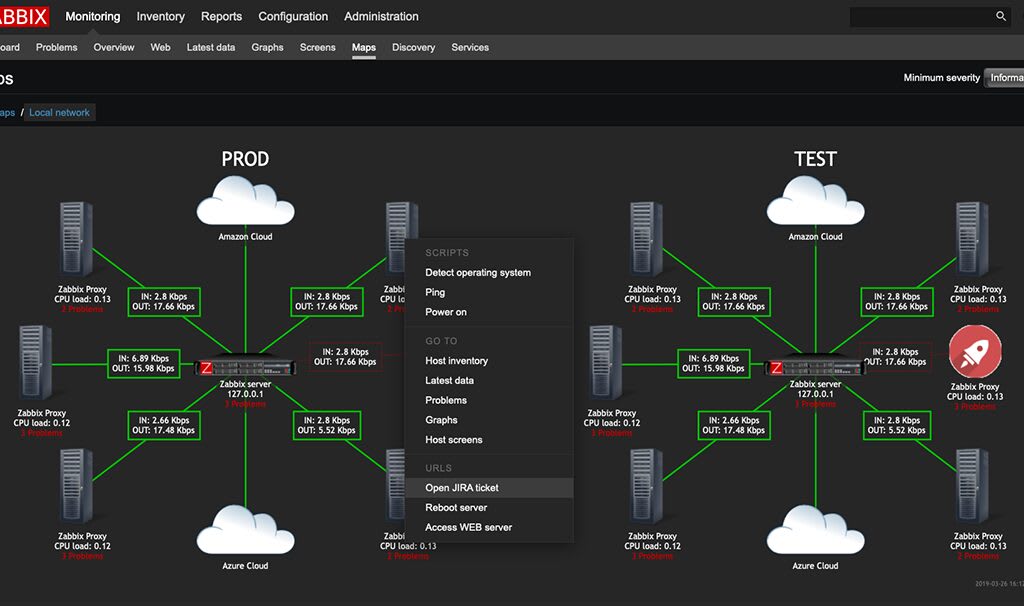1024x606 pixels.
Task: Click the red Zabbix logo
Action: (x=22, y=15)
